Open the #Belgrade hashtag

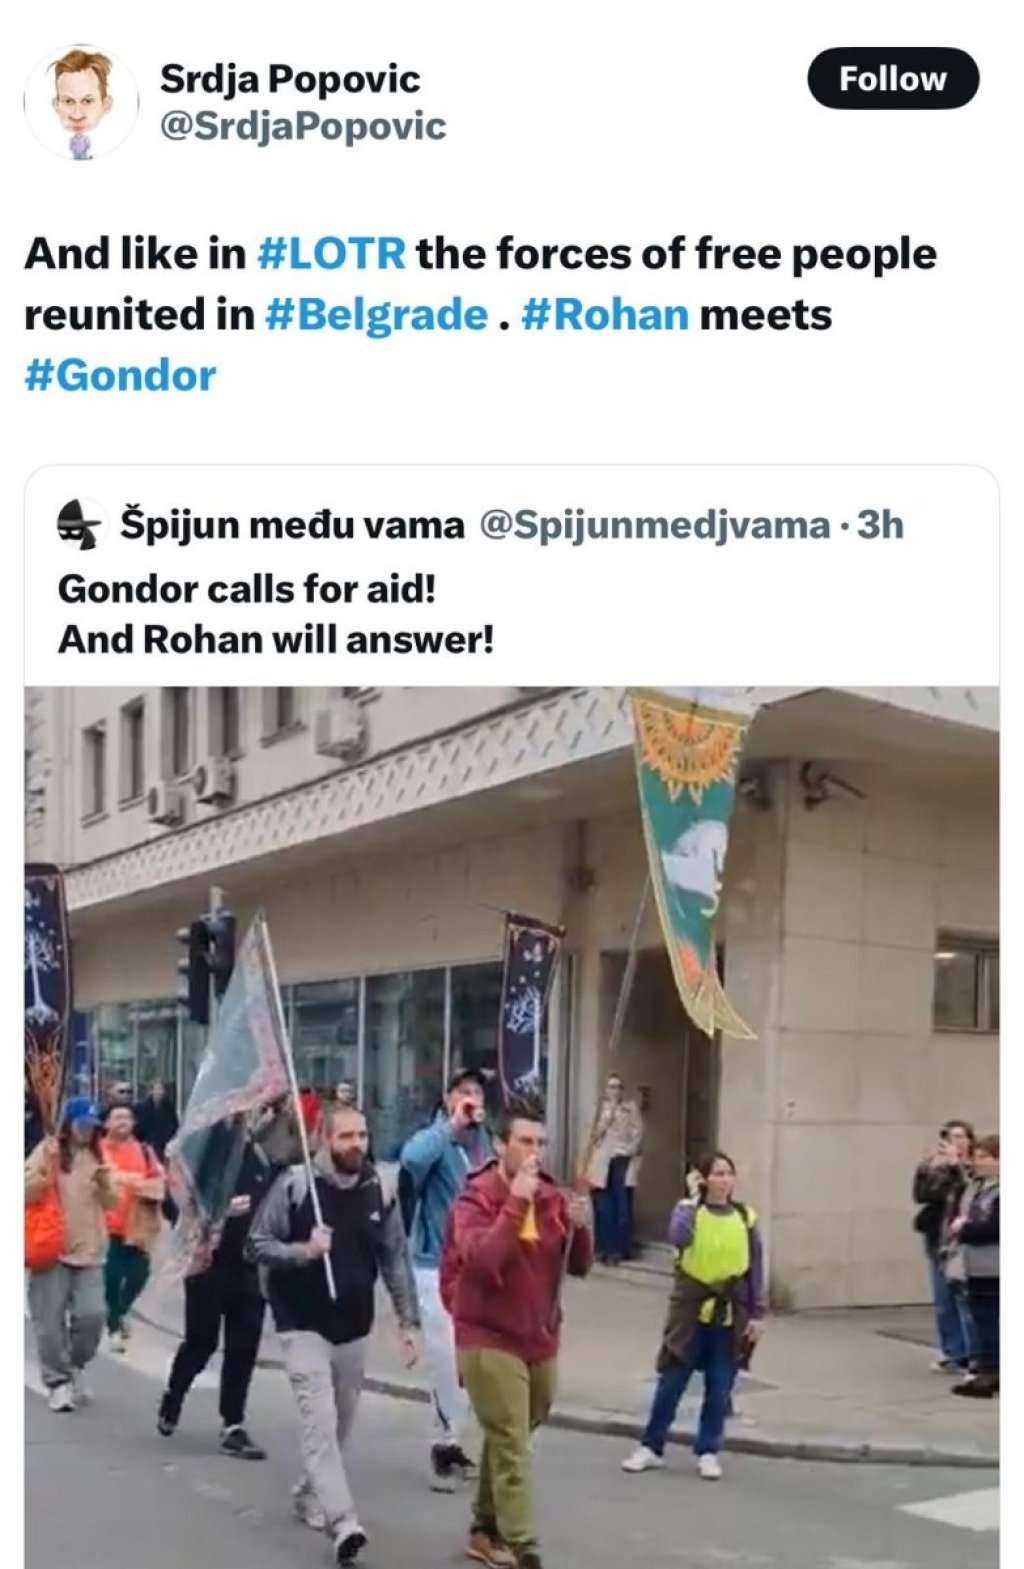click(x=376, y=314)
